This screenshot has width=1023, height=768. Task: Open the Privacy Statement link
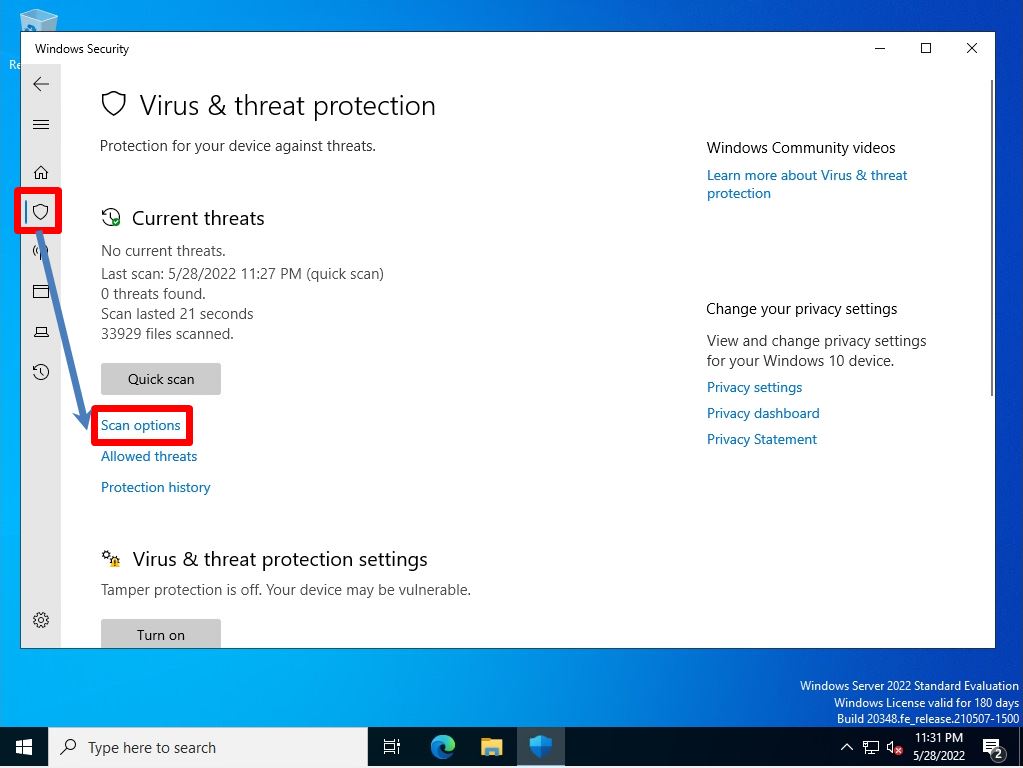[762, 439]
